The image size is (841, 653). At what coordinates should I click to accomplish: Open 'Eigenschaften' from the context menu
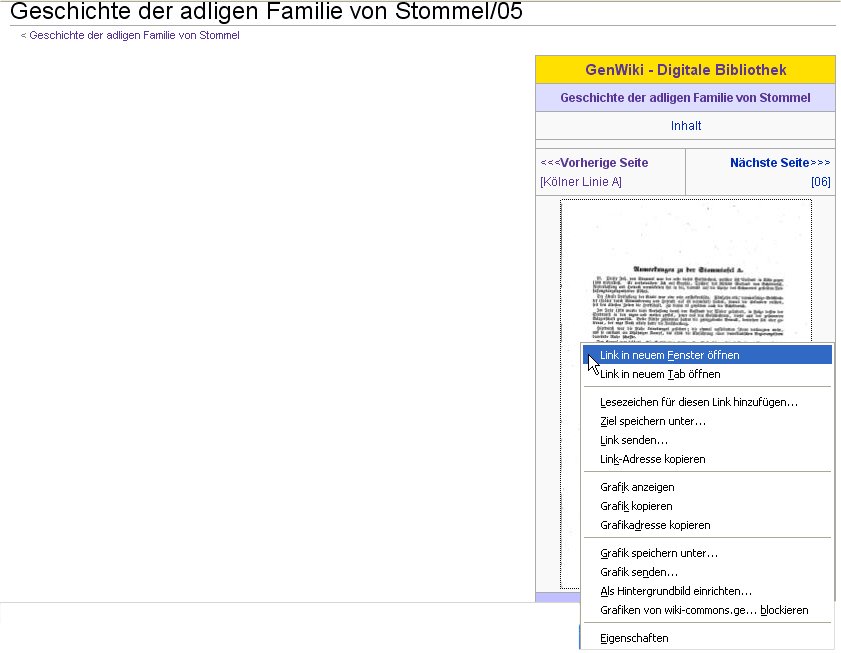point(634,638)
